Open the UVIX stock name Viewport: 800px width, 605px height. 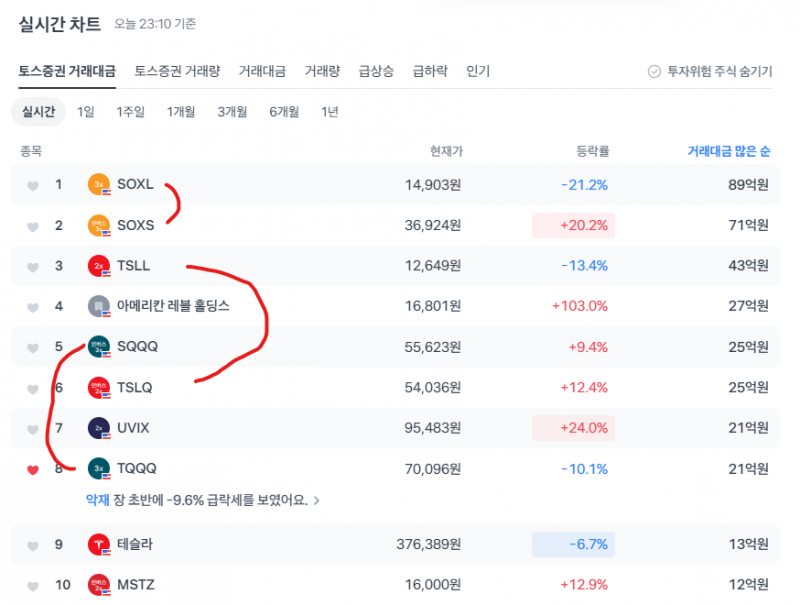click(x=133, y=427)
